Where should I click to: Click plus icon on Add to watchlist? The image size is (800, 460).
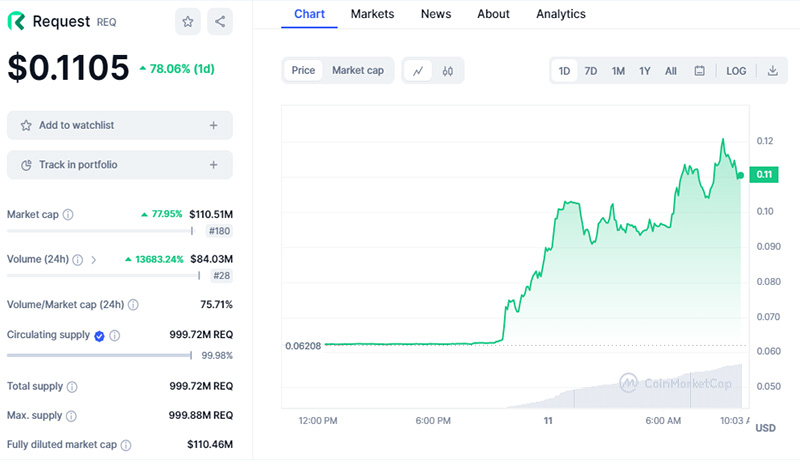coord(213,125)
